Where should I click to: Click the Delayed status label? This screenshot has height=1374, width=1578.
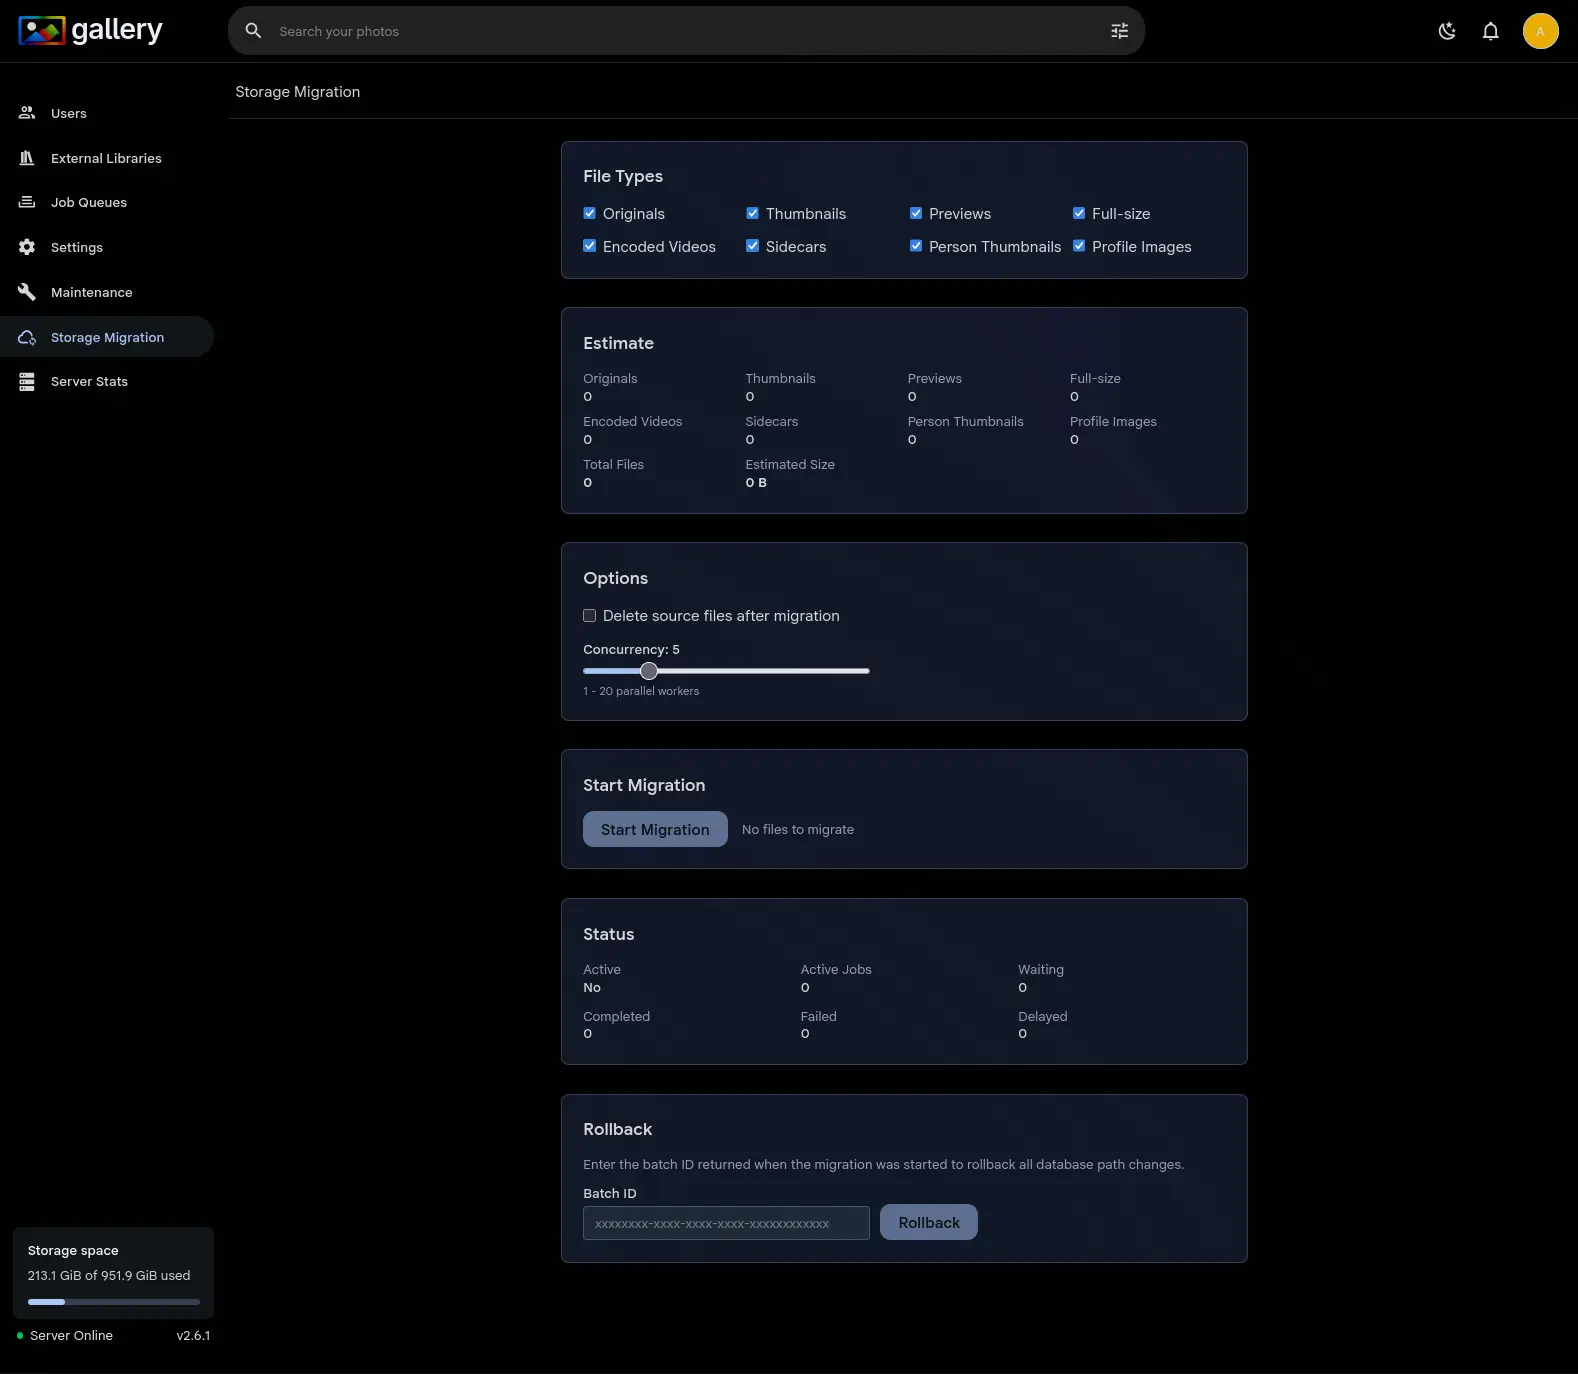click(1043, 1016)
